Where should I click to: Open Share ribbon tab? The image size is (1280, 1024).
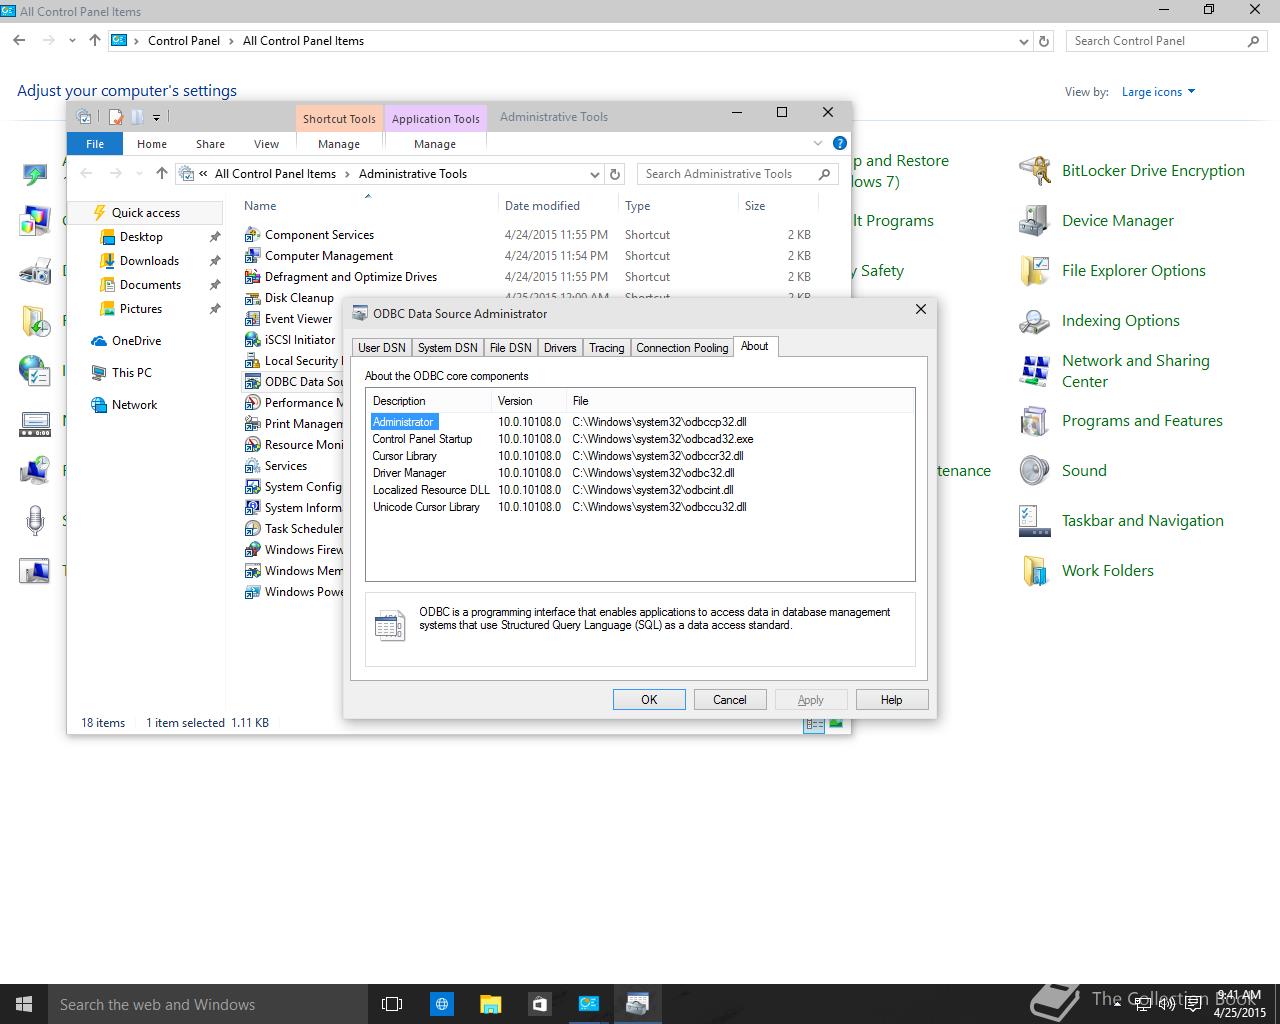210,144
